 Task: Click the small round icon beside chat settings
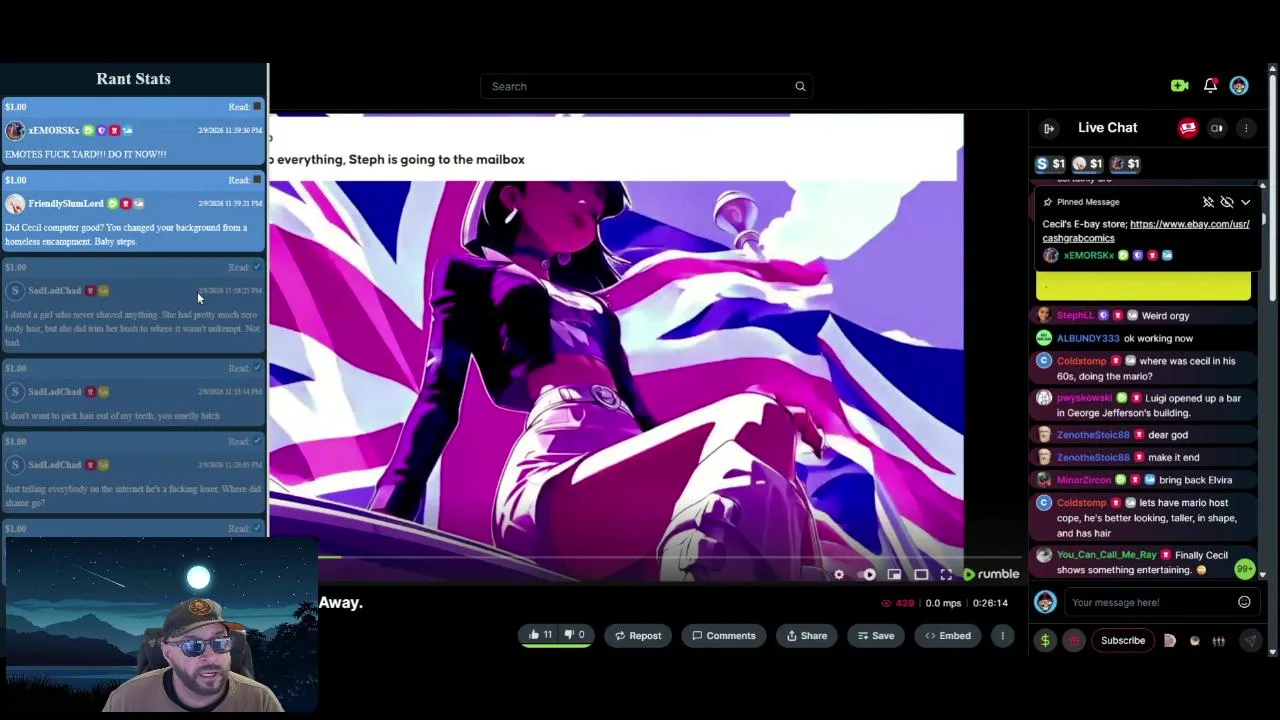[x=1195, y=641]
